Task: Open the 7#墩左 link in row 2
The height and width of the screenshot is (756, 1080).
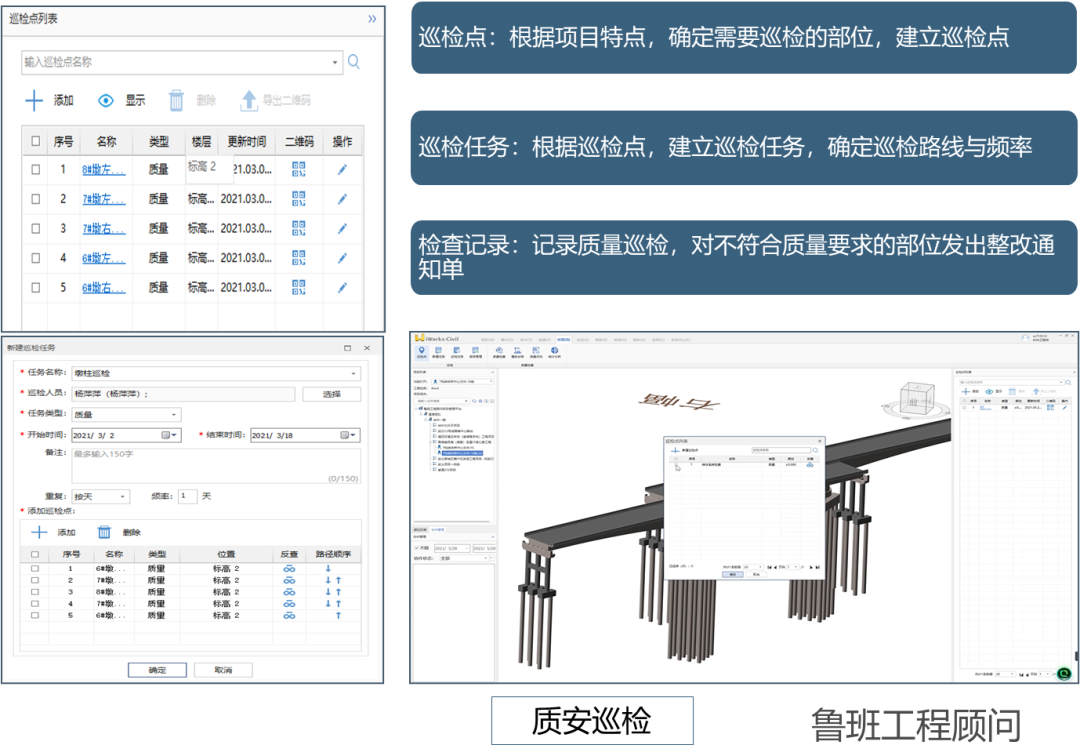Action: [104, 199]
